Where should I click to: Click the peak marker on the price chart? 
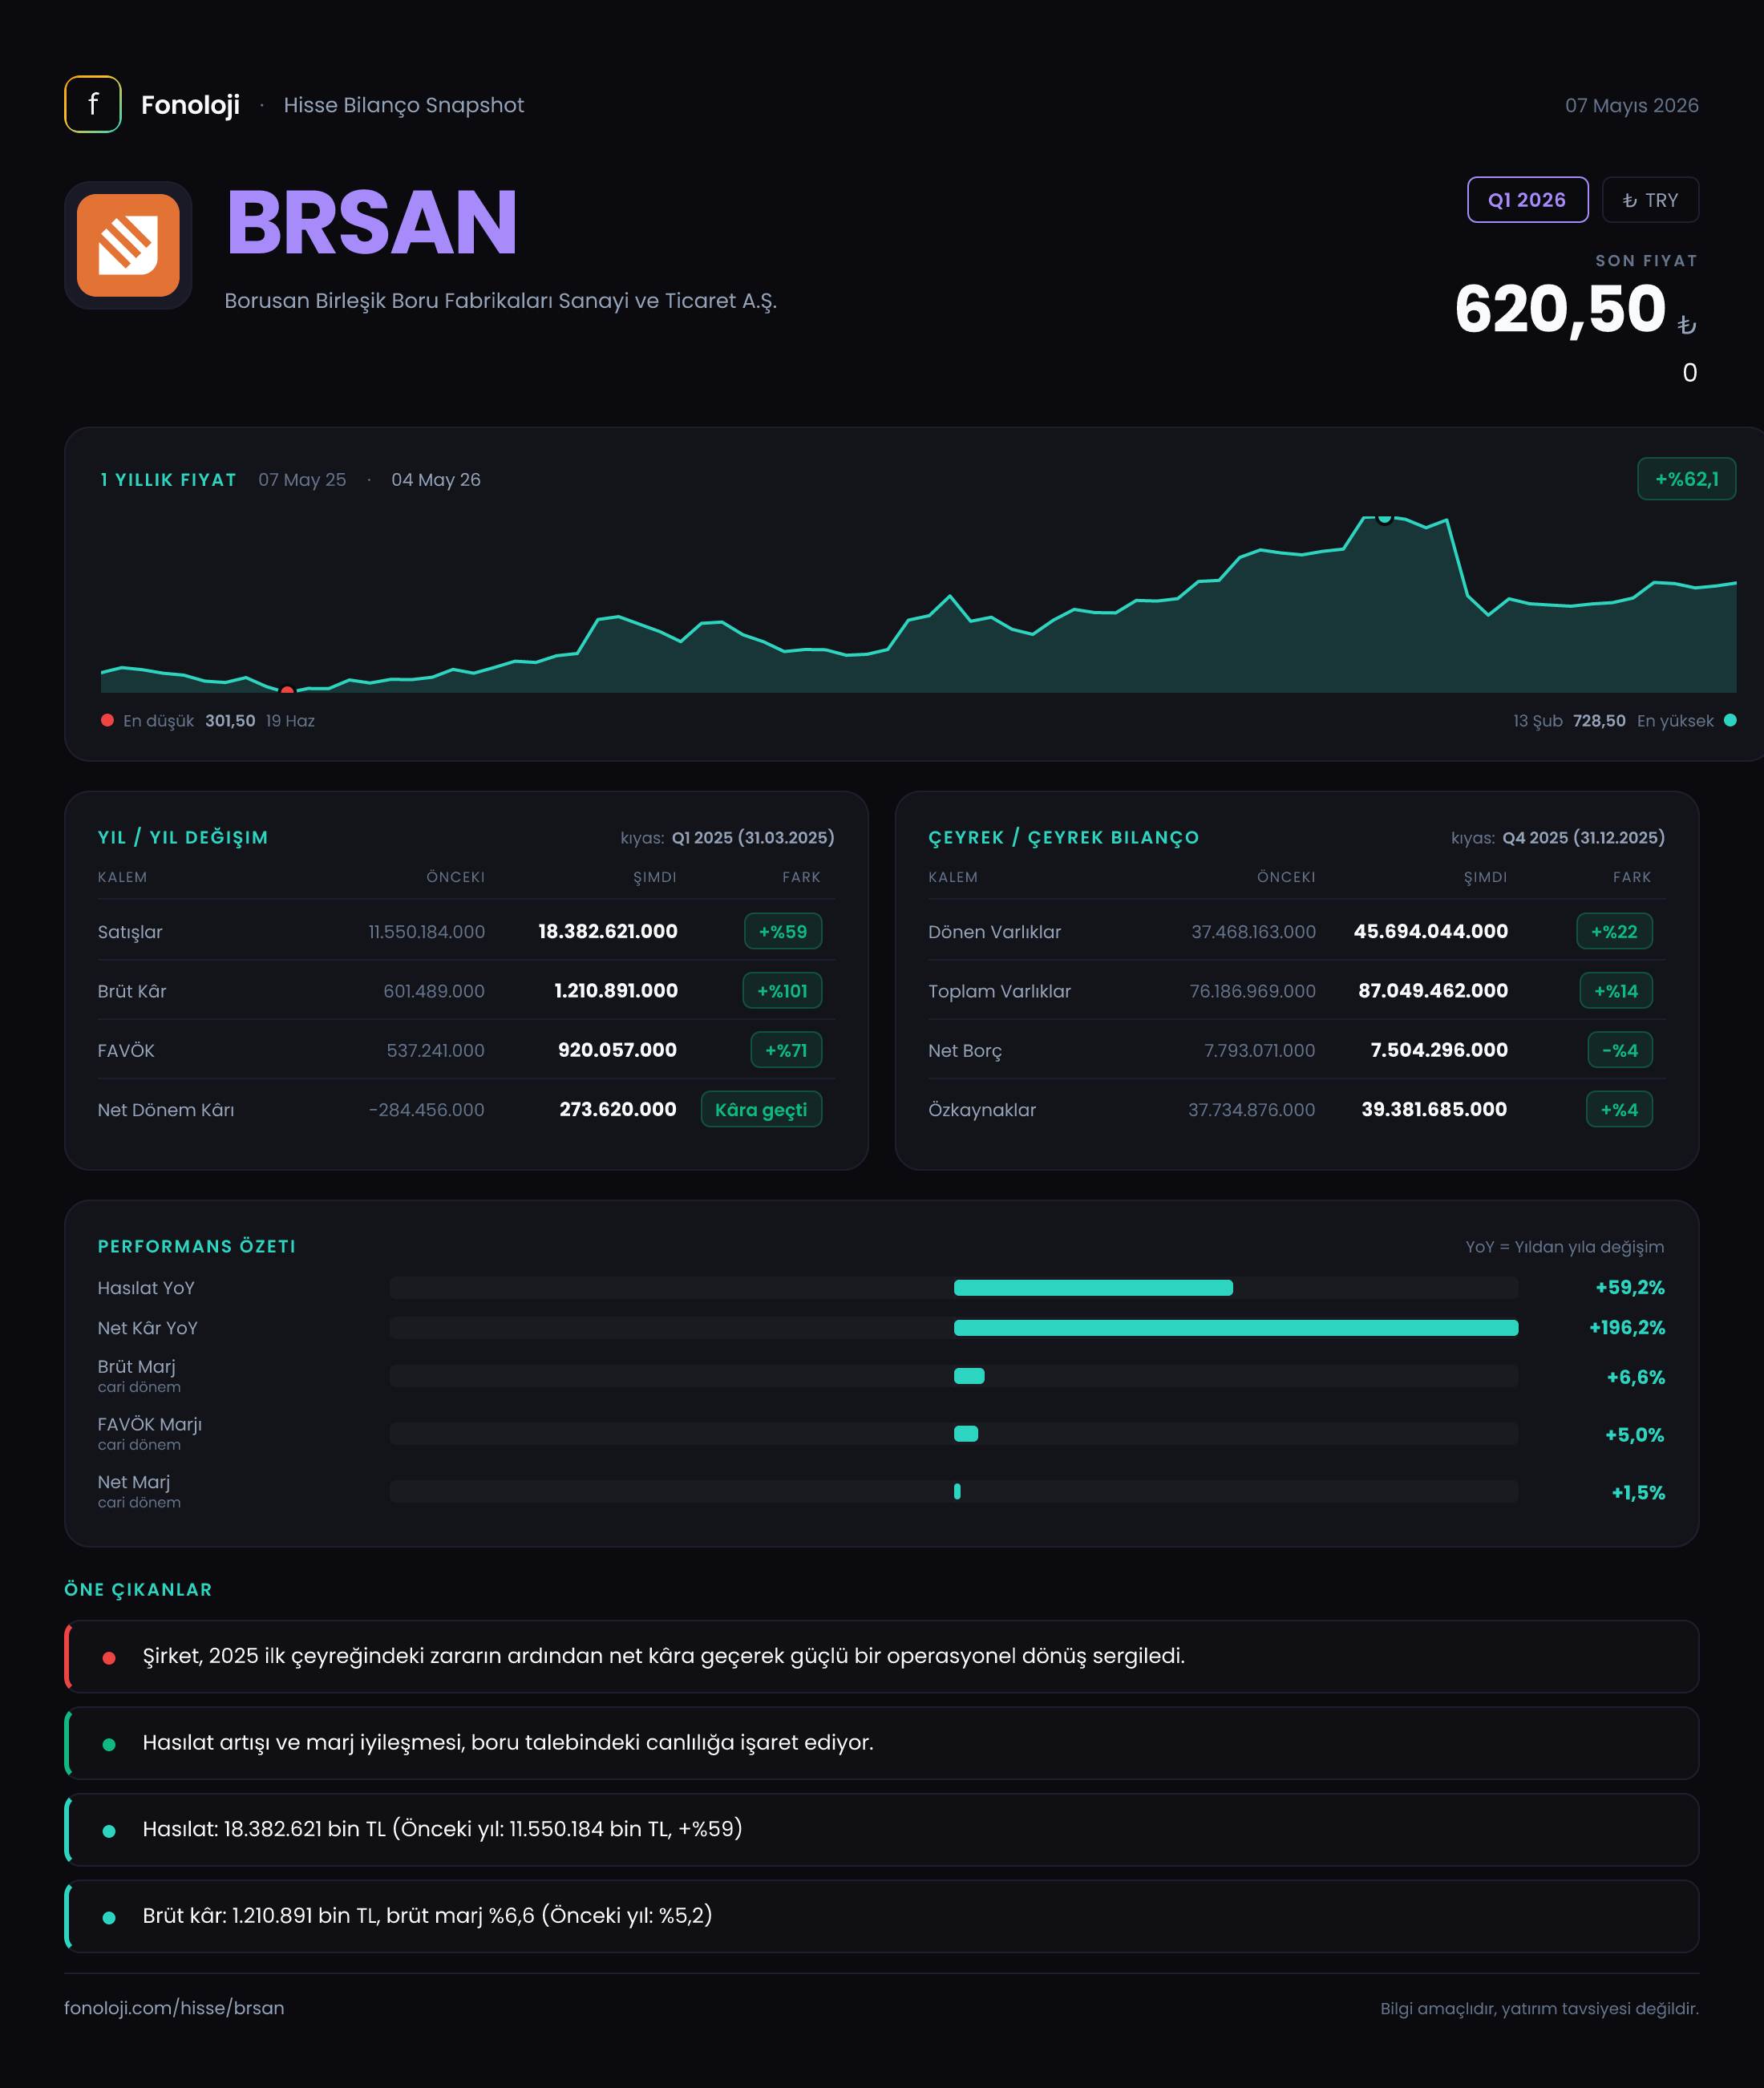point(1384,517)
